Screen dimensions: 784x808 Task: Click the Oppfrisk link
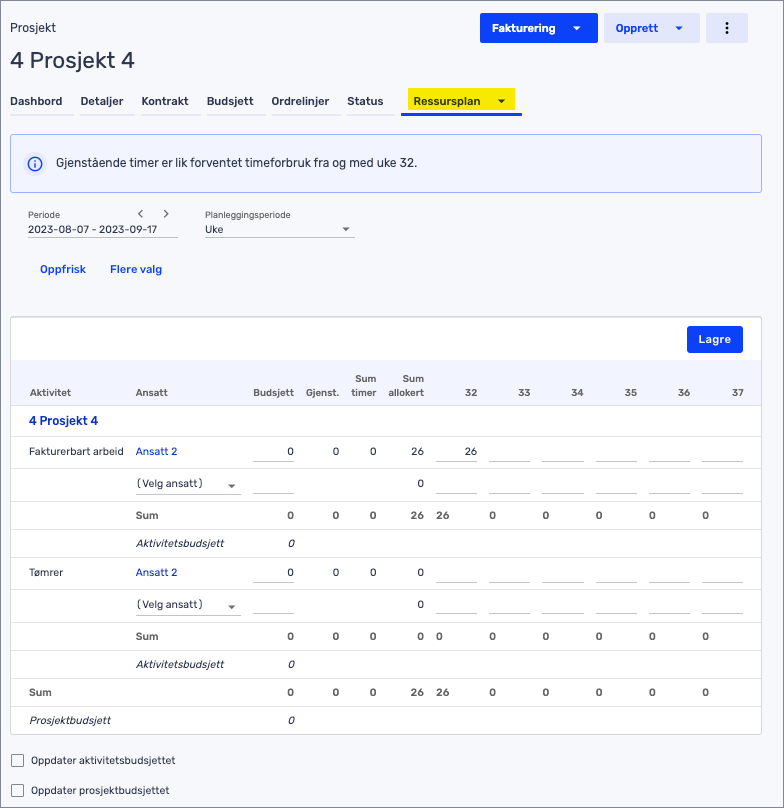[x=63, y=269]
